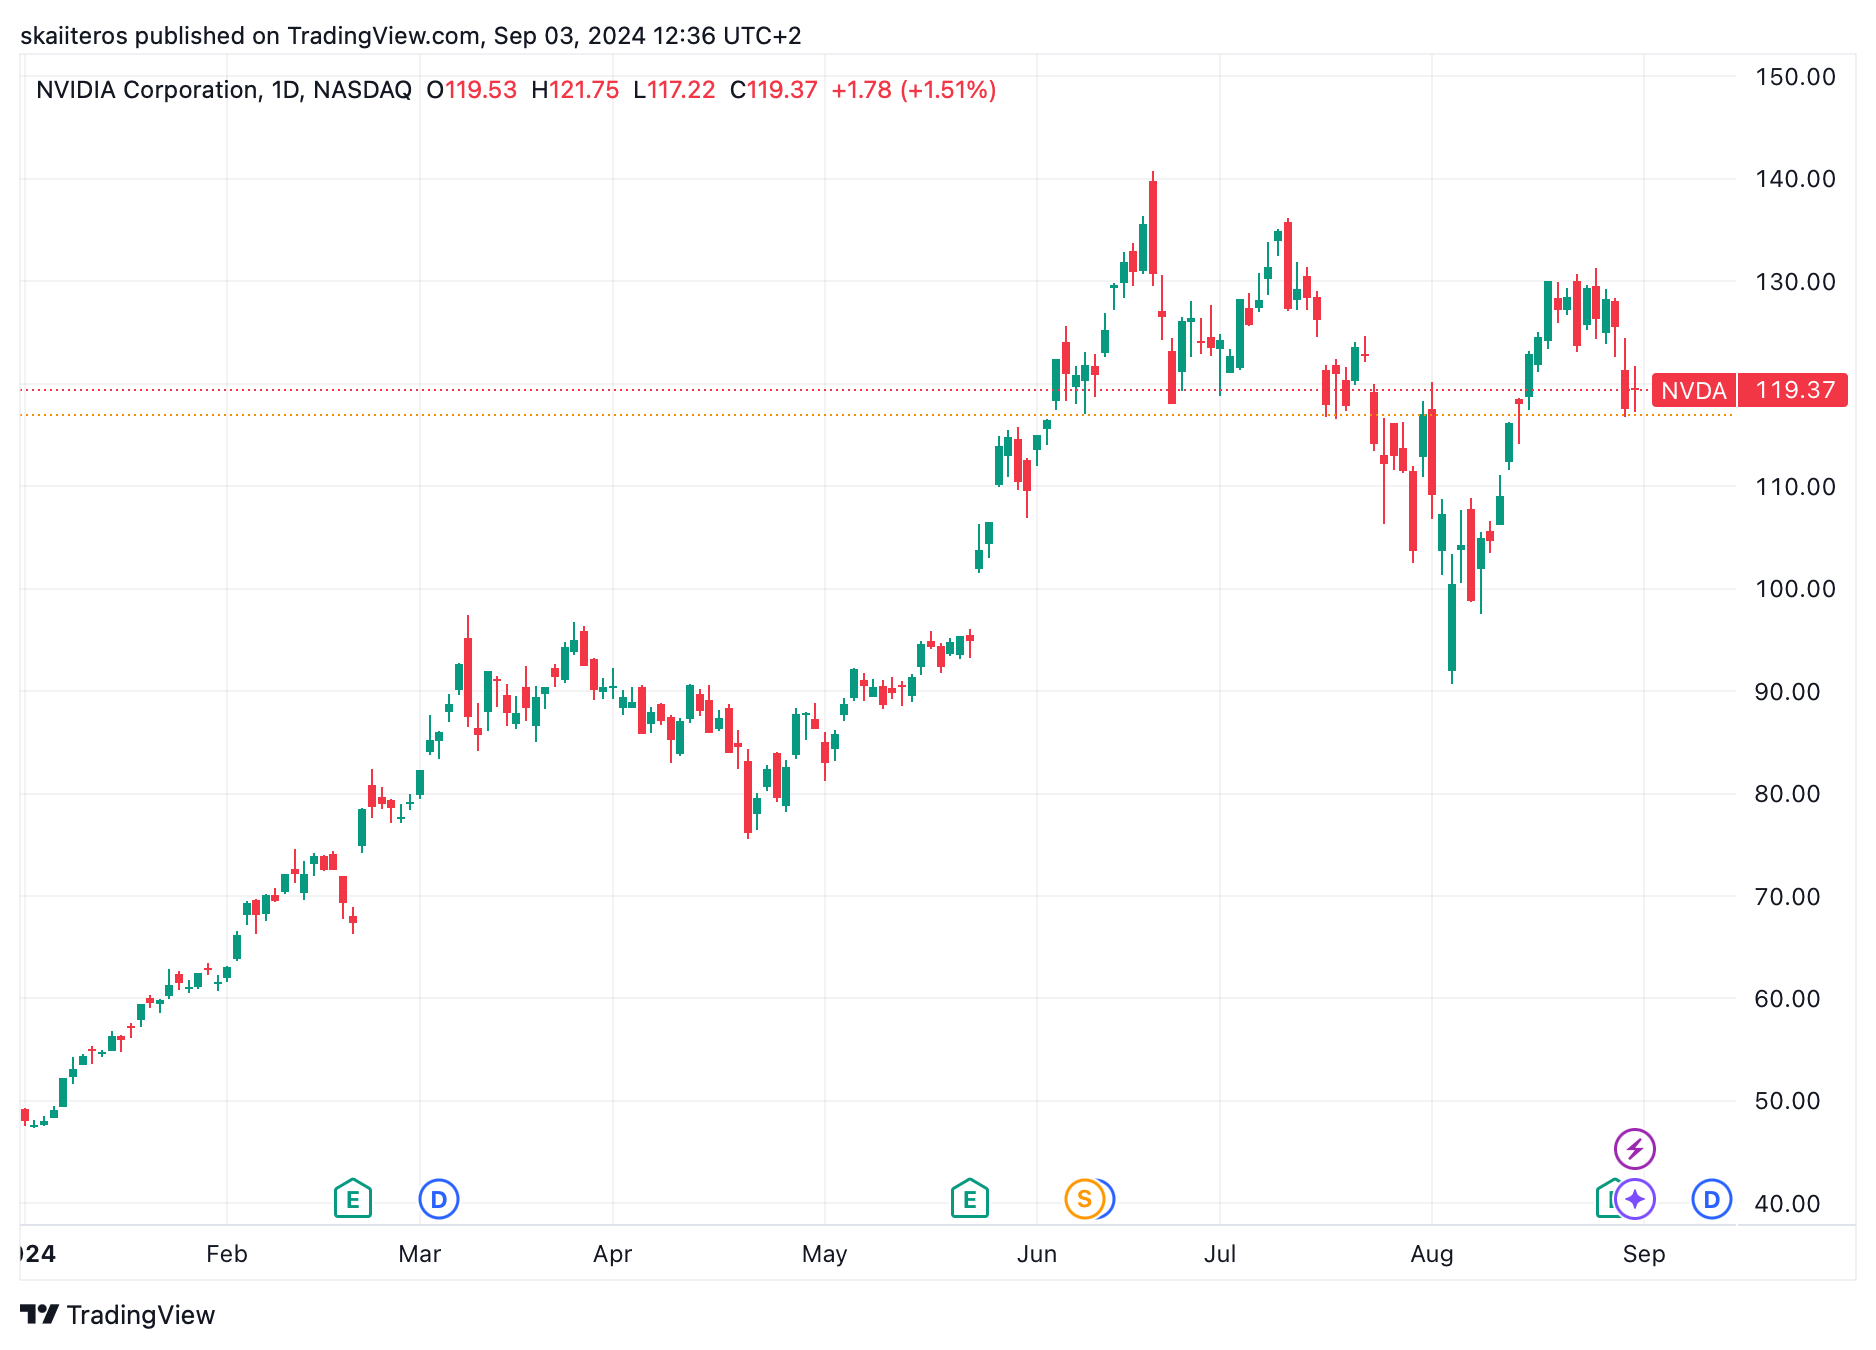The image size is (1876, 1350).
Task: Click the Apr label on time axis
Action: point(613,1254)
